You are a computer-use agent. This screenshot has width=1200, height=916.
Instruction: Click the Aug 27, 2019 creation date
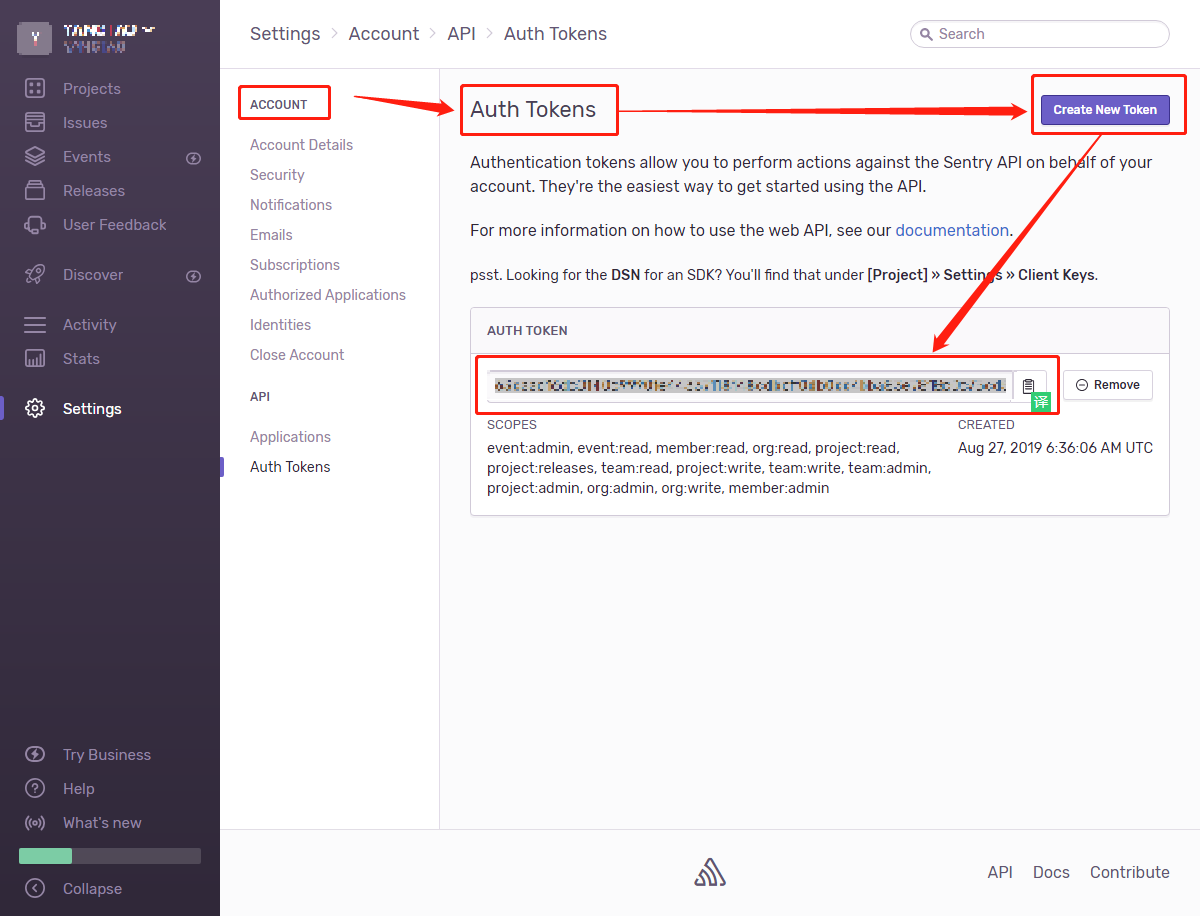coord(1055,448)
